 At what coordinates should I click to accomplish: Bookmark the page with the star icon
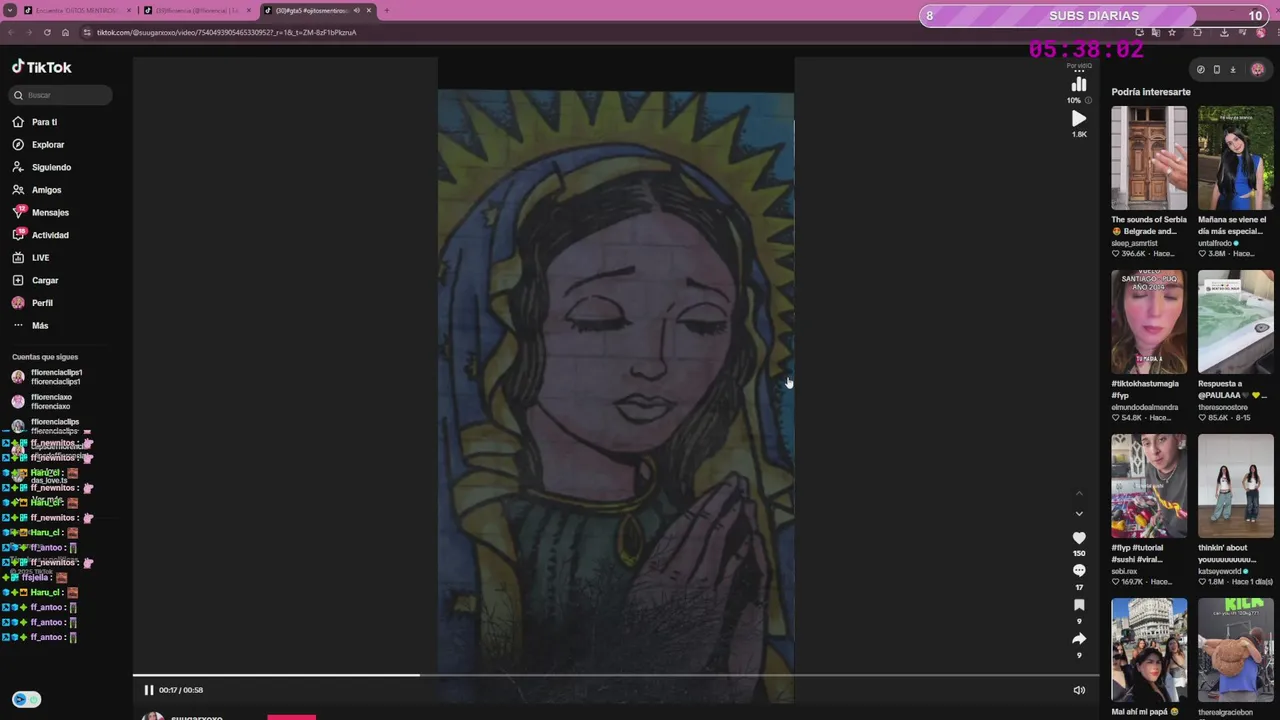(1172, 32)
